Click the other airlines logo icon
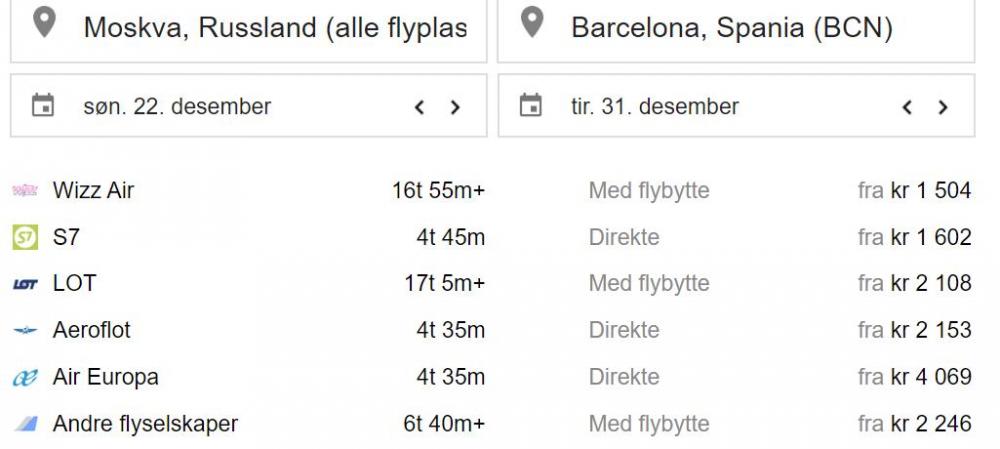 pyautogui.click(x=25, y=424)
